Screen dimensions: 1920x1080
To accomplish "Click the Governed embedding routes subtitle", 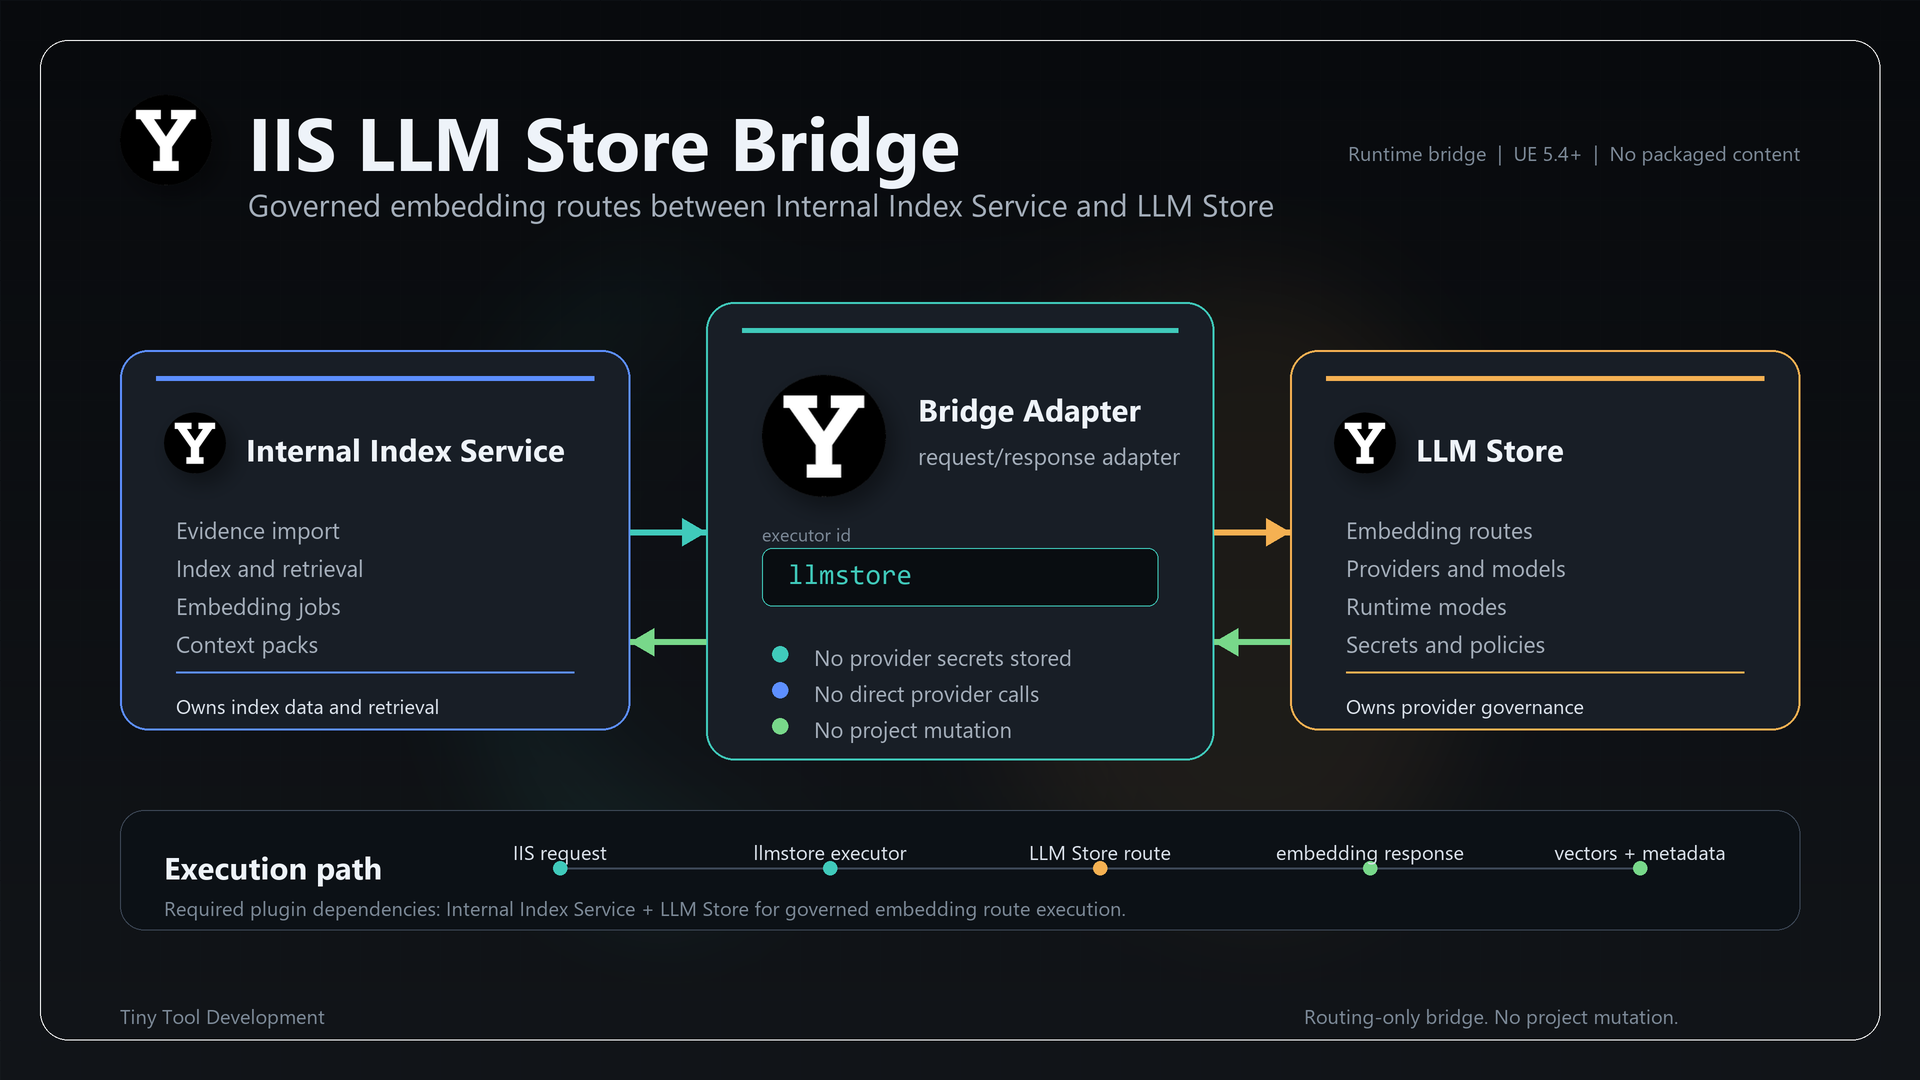I will coord(761,207).
